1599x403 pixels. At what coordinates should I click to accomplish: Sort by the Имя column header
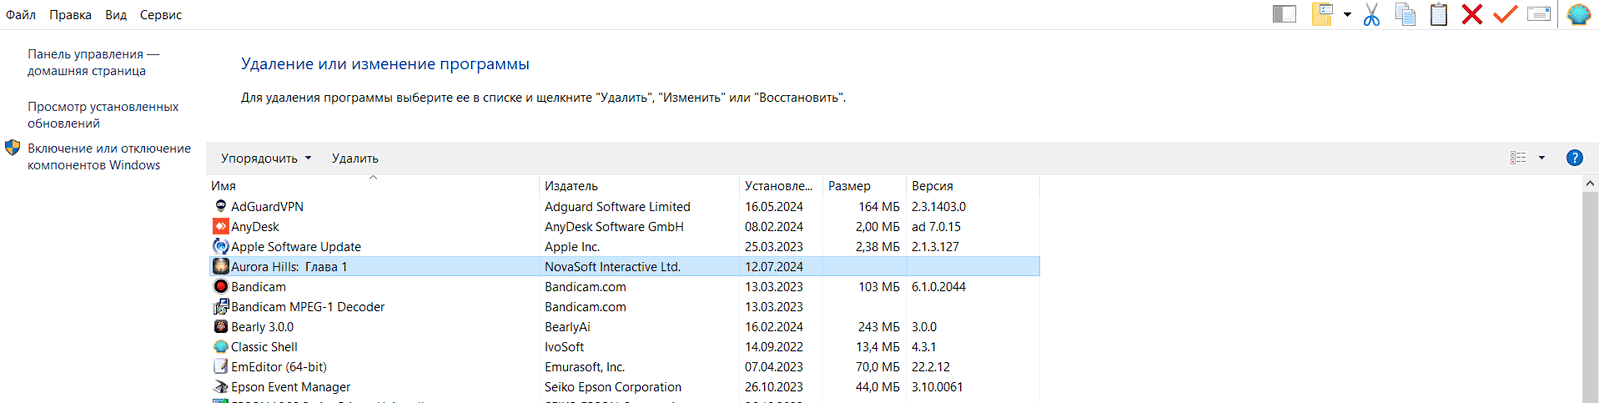click(x=372, y=186)
